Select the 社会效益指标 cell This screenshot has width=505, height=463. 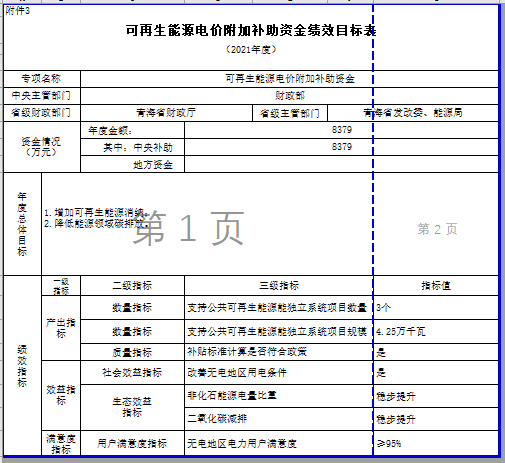(x=132, y=372)
